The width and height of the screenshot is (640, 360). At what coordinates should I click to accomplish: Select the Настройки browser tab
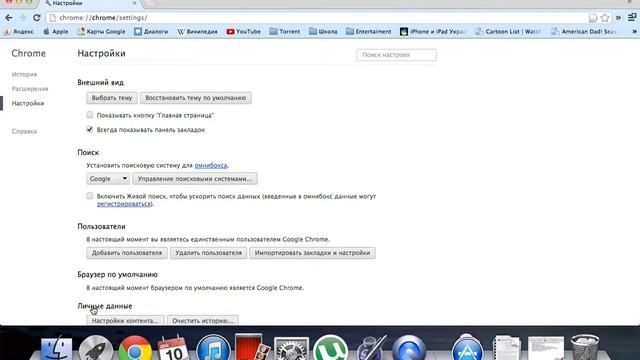point(90,3)
